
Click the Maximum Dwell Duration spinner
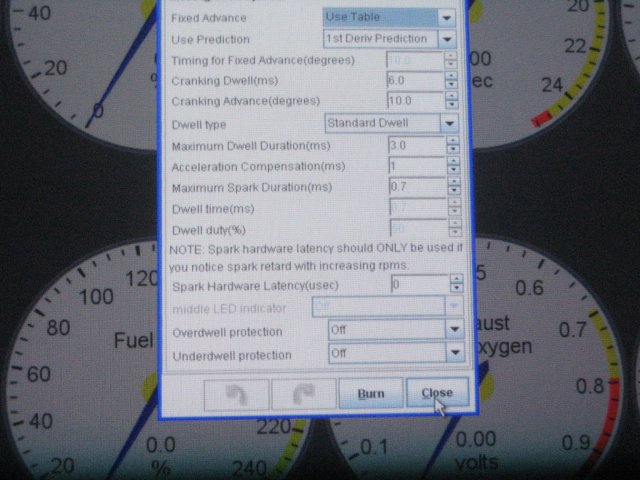click(x=452, y=146)
